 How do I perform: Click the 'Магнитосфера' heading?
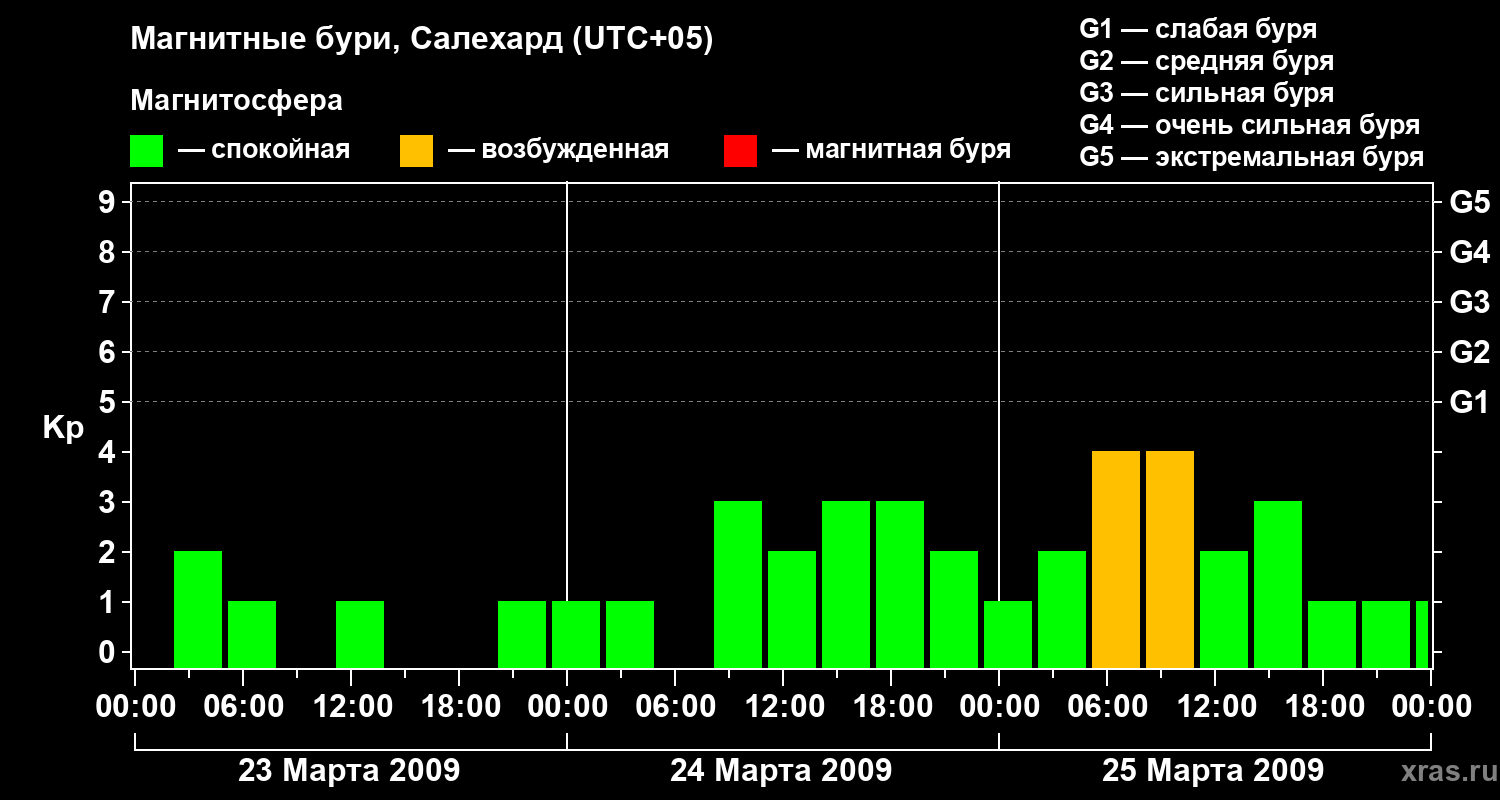236,101
